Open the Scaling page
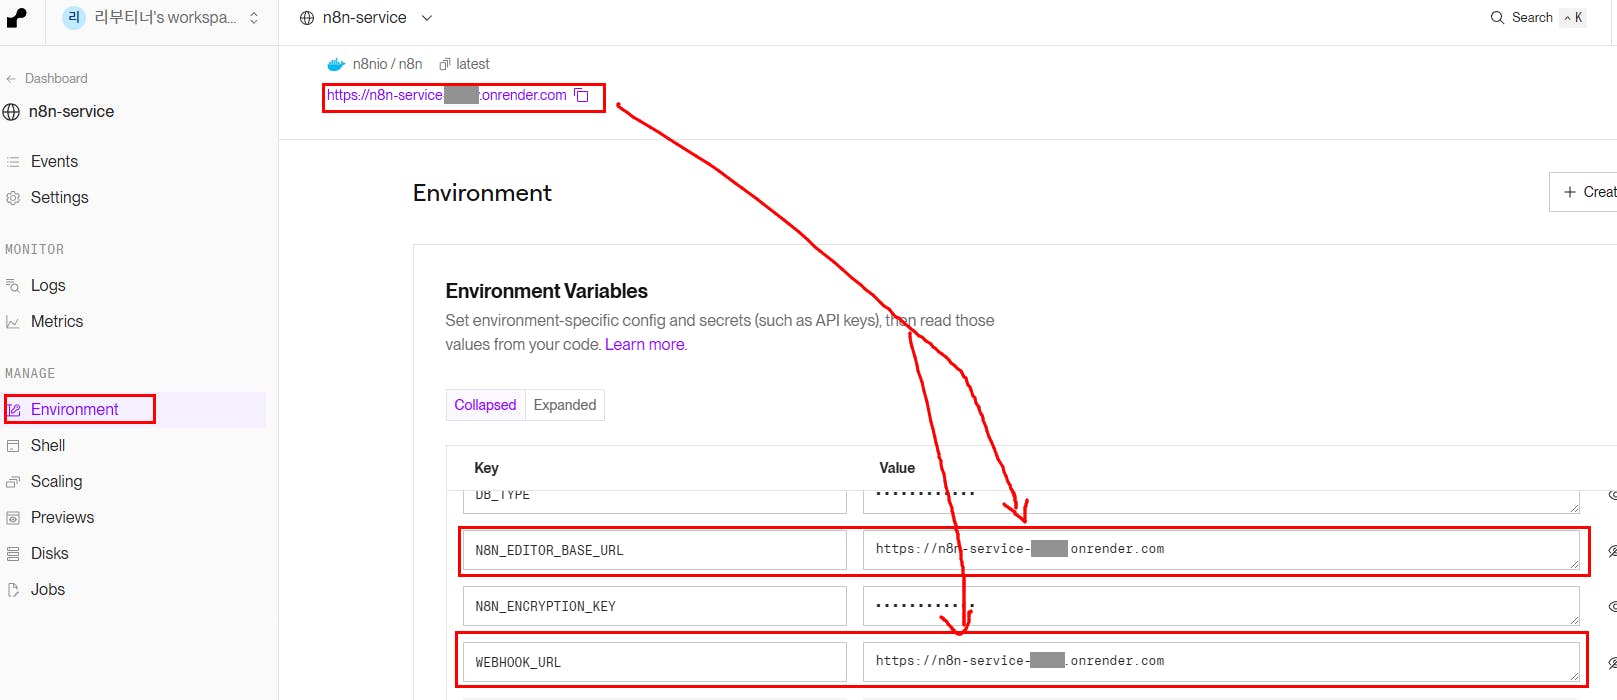 pyautogui.click(x=56, y=481)
